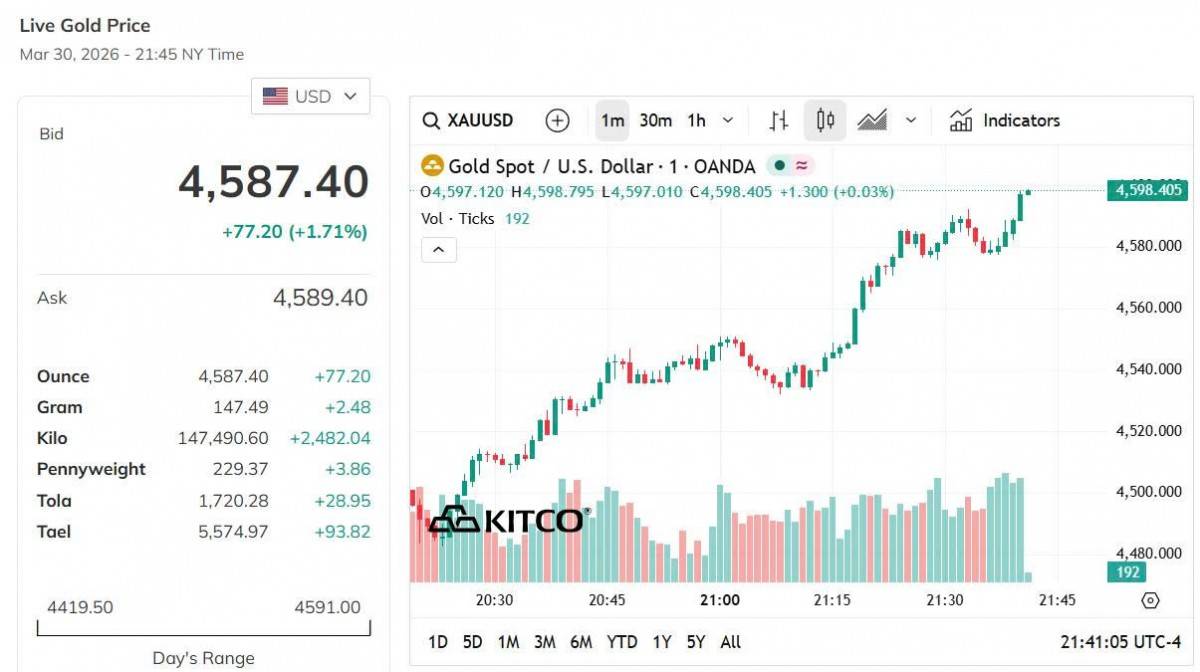Open the USD currency dropdown
Screen dimensions: 1200x672
310,96
